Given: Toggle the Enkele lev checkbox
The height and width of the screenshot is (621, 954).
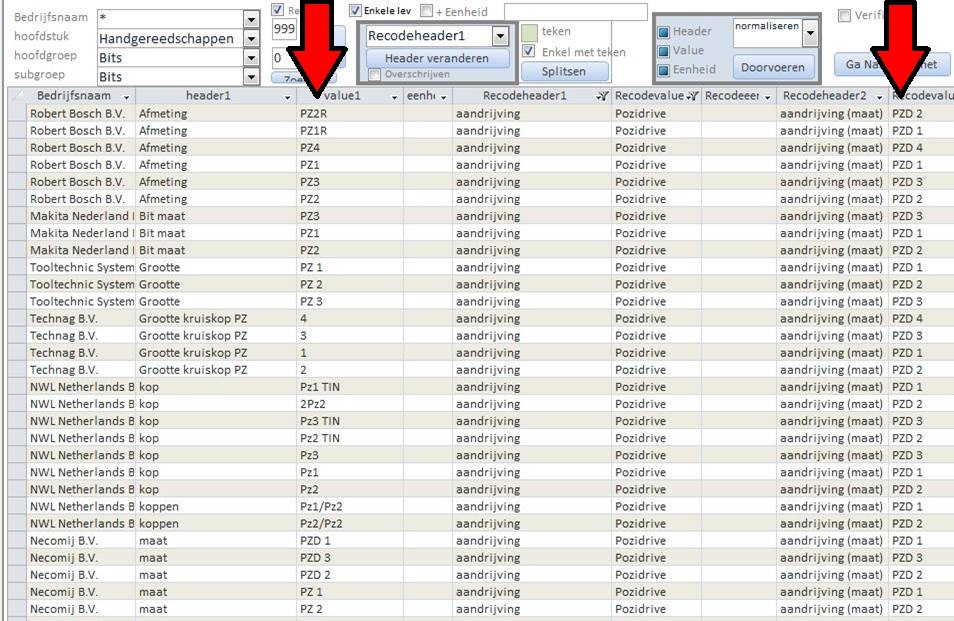Looking at the screenshot, I should [x=356, y=11].
